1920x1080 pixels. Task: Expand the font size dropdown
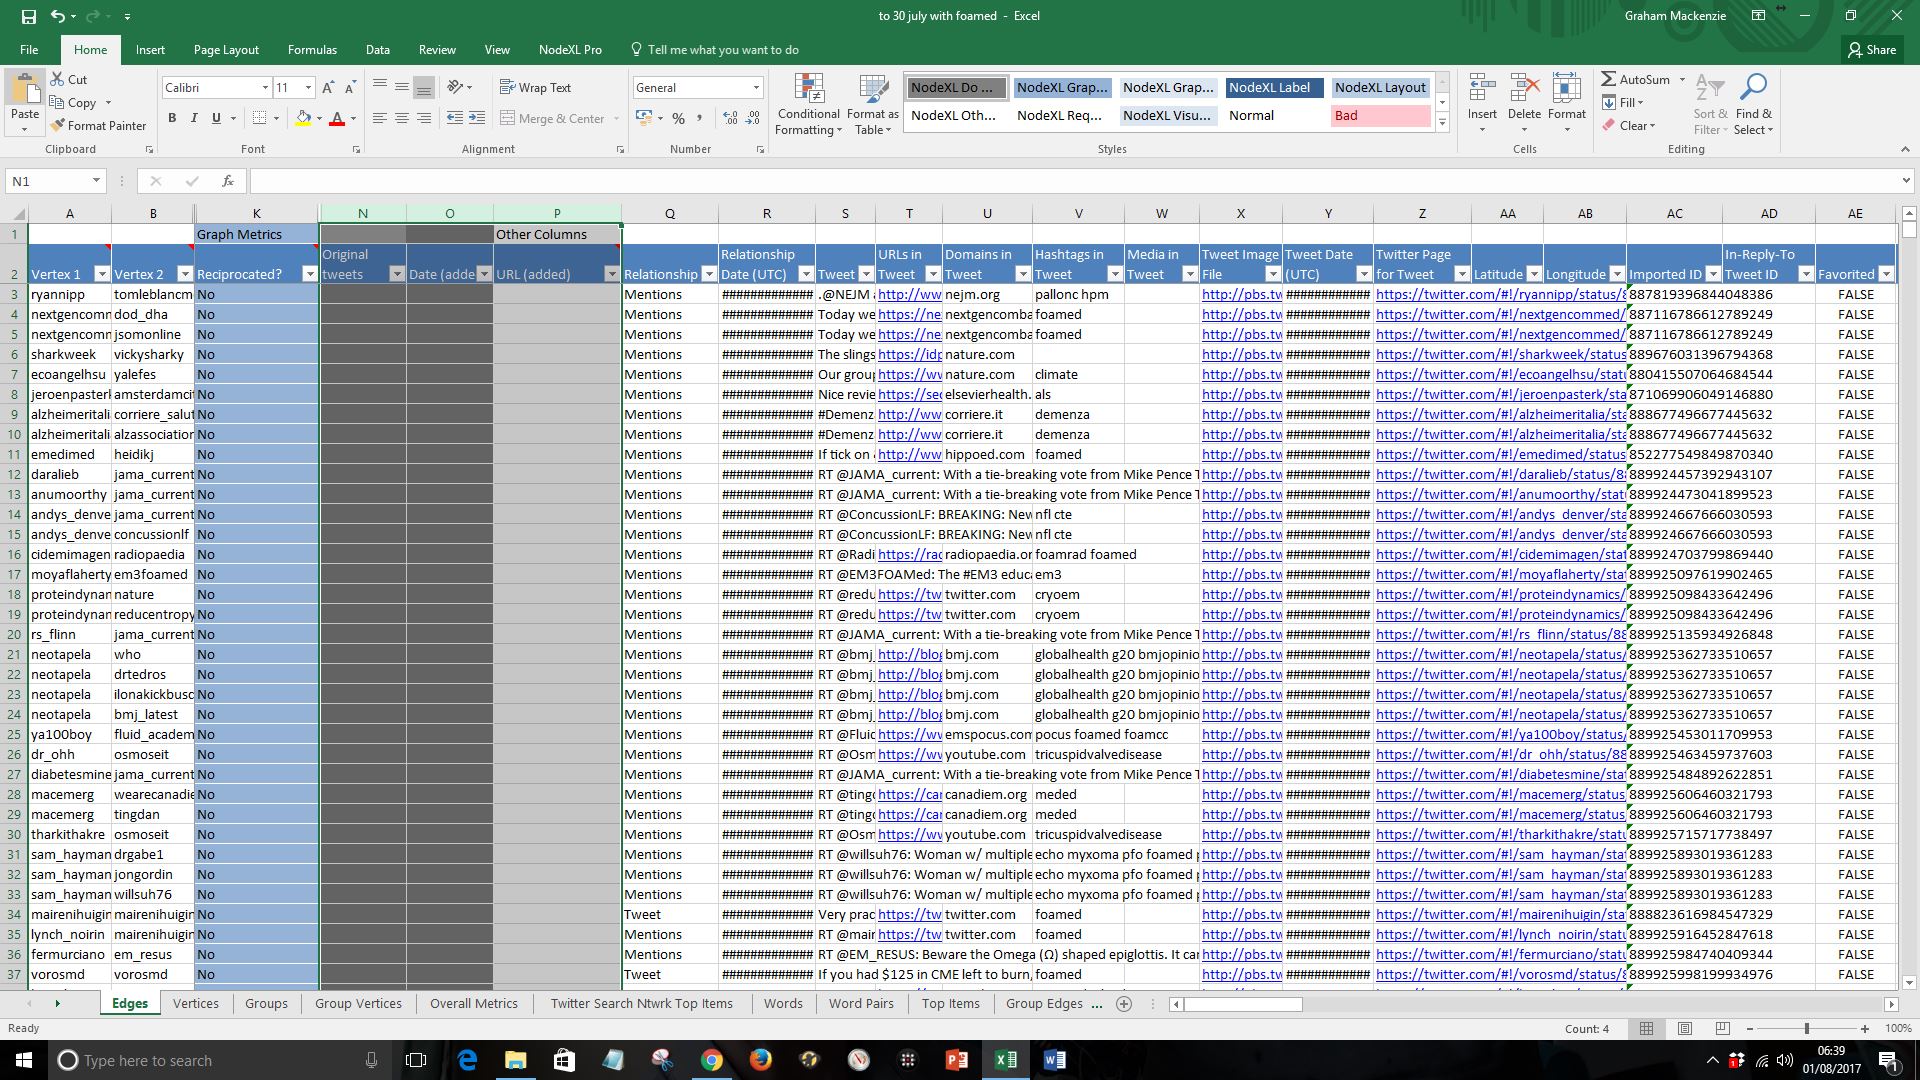(x=308, y=88)
